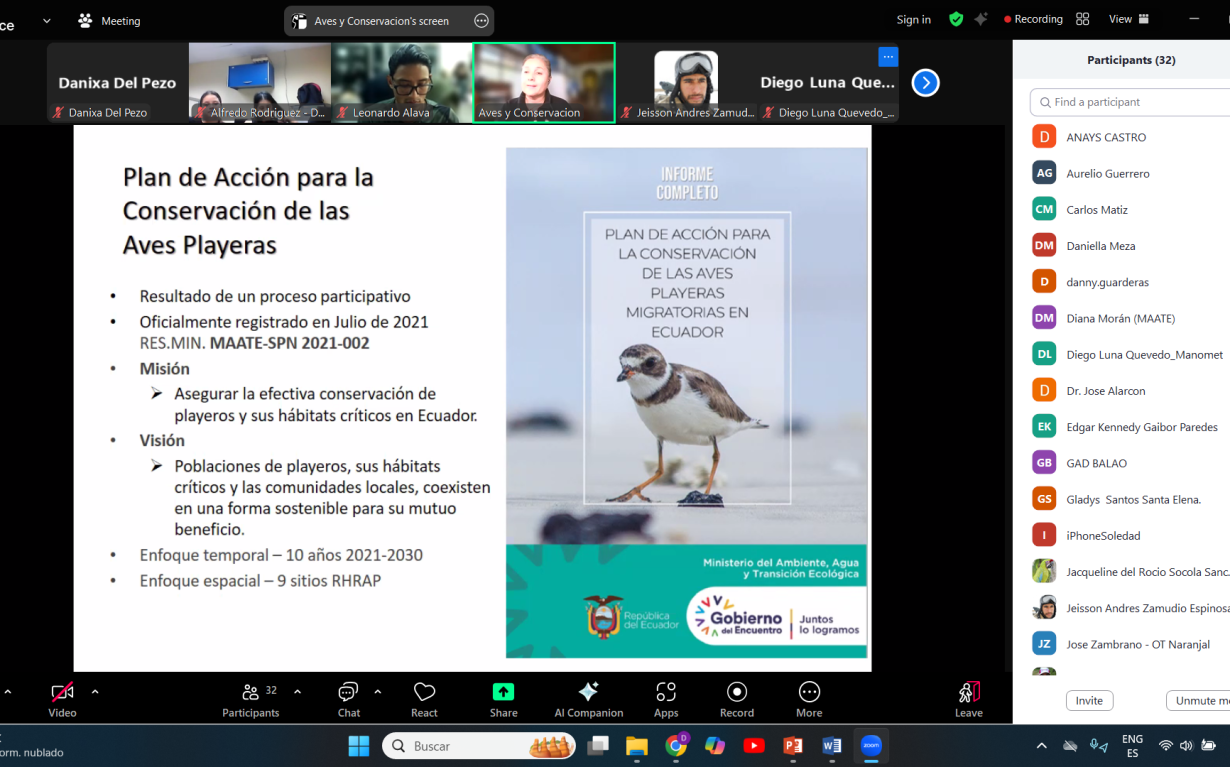Stop screen sharing with the Share icon
The height and width of the screenshot is (767, 1230).
503,697
